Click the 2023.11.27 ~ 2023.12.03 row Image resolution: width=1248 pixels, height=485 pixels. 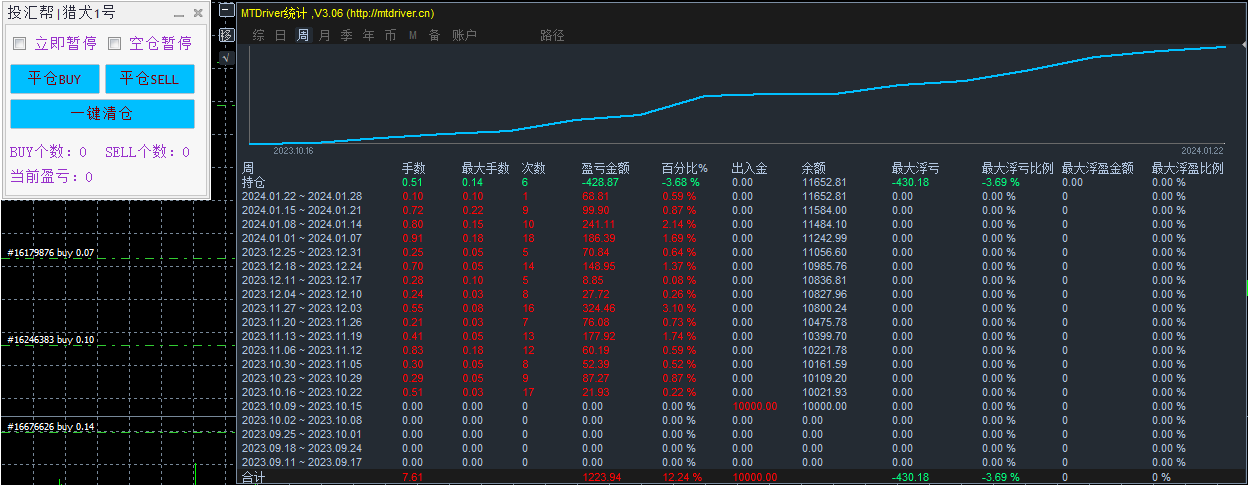(742, 308)
